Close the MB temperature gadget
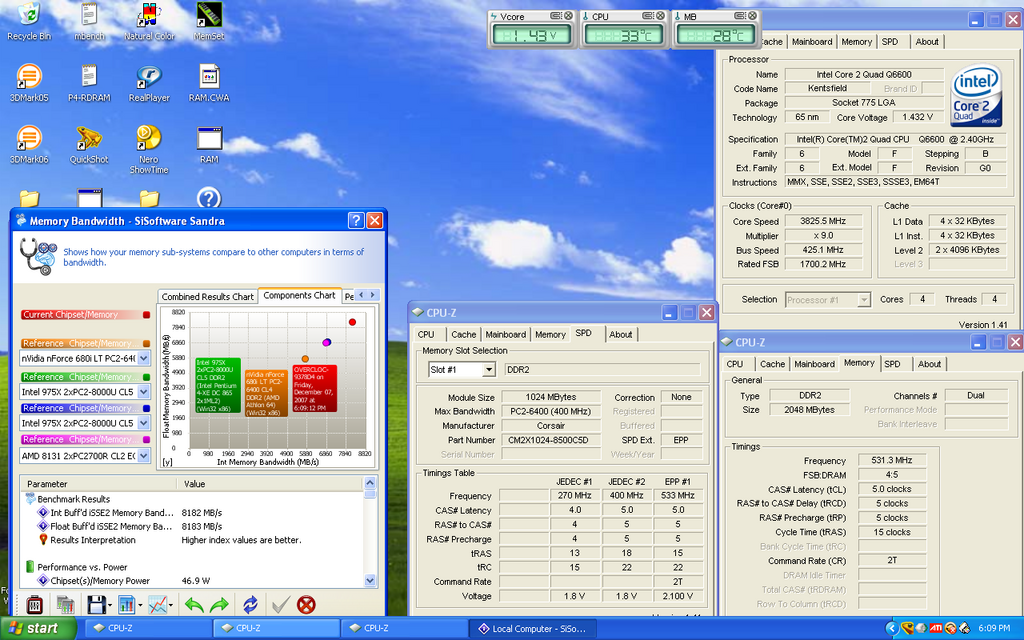Screen dimensions: 1024x640 (752, 16)
